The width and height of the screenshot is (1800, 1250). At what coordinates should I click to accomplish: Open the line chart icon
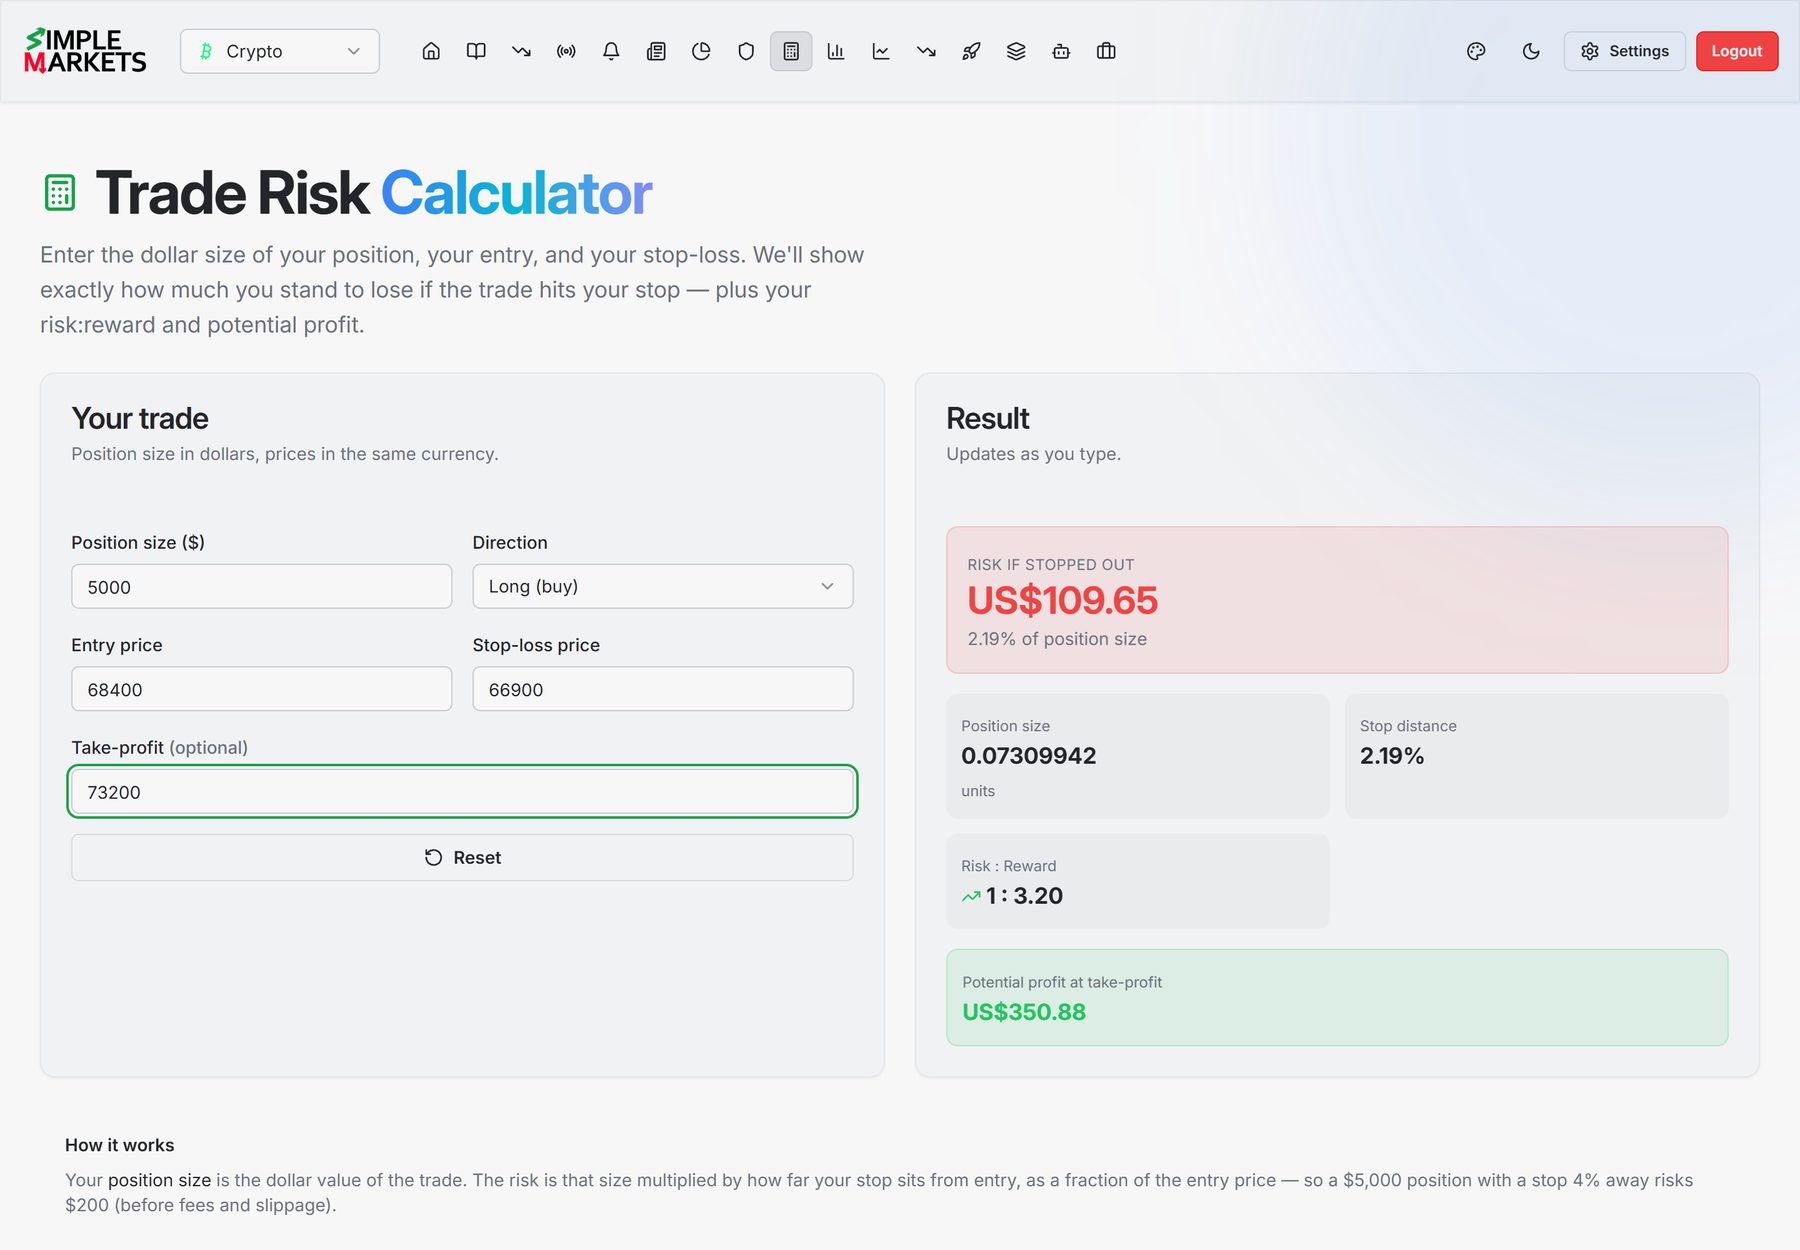[881, 51]
